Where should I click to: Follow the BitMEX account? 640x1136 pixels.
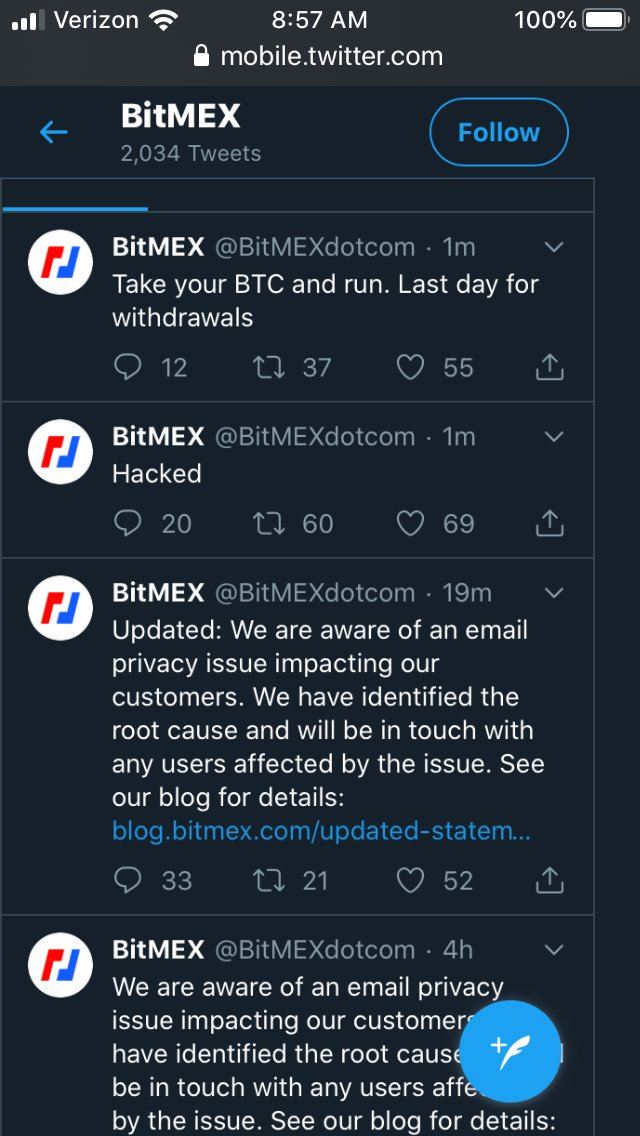click(498, 132)
